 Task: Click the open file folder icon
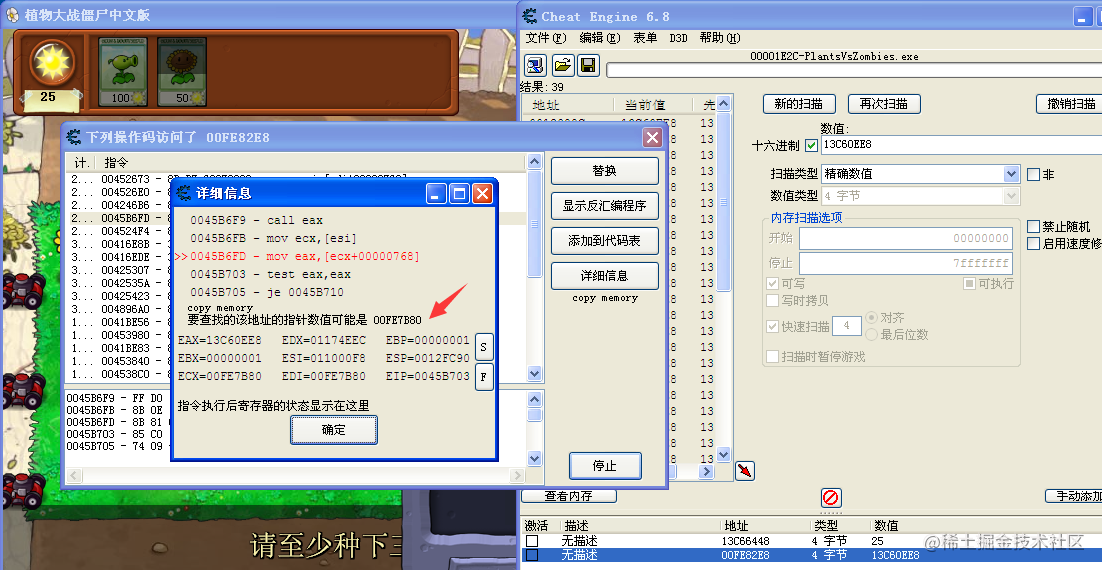(562, 65)
